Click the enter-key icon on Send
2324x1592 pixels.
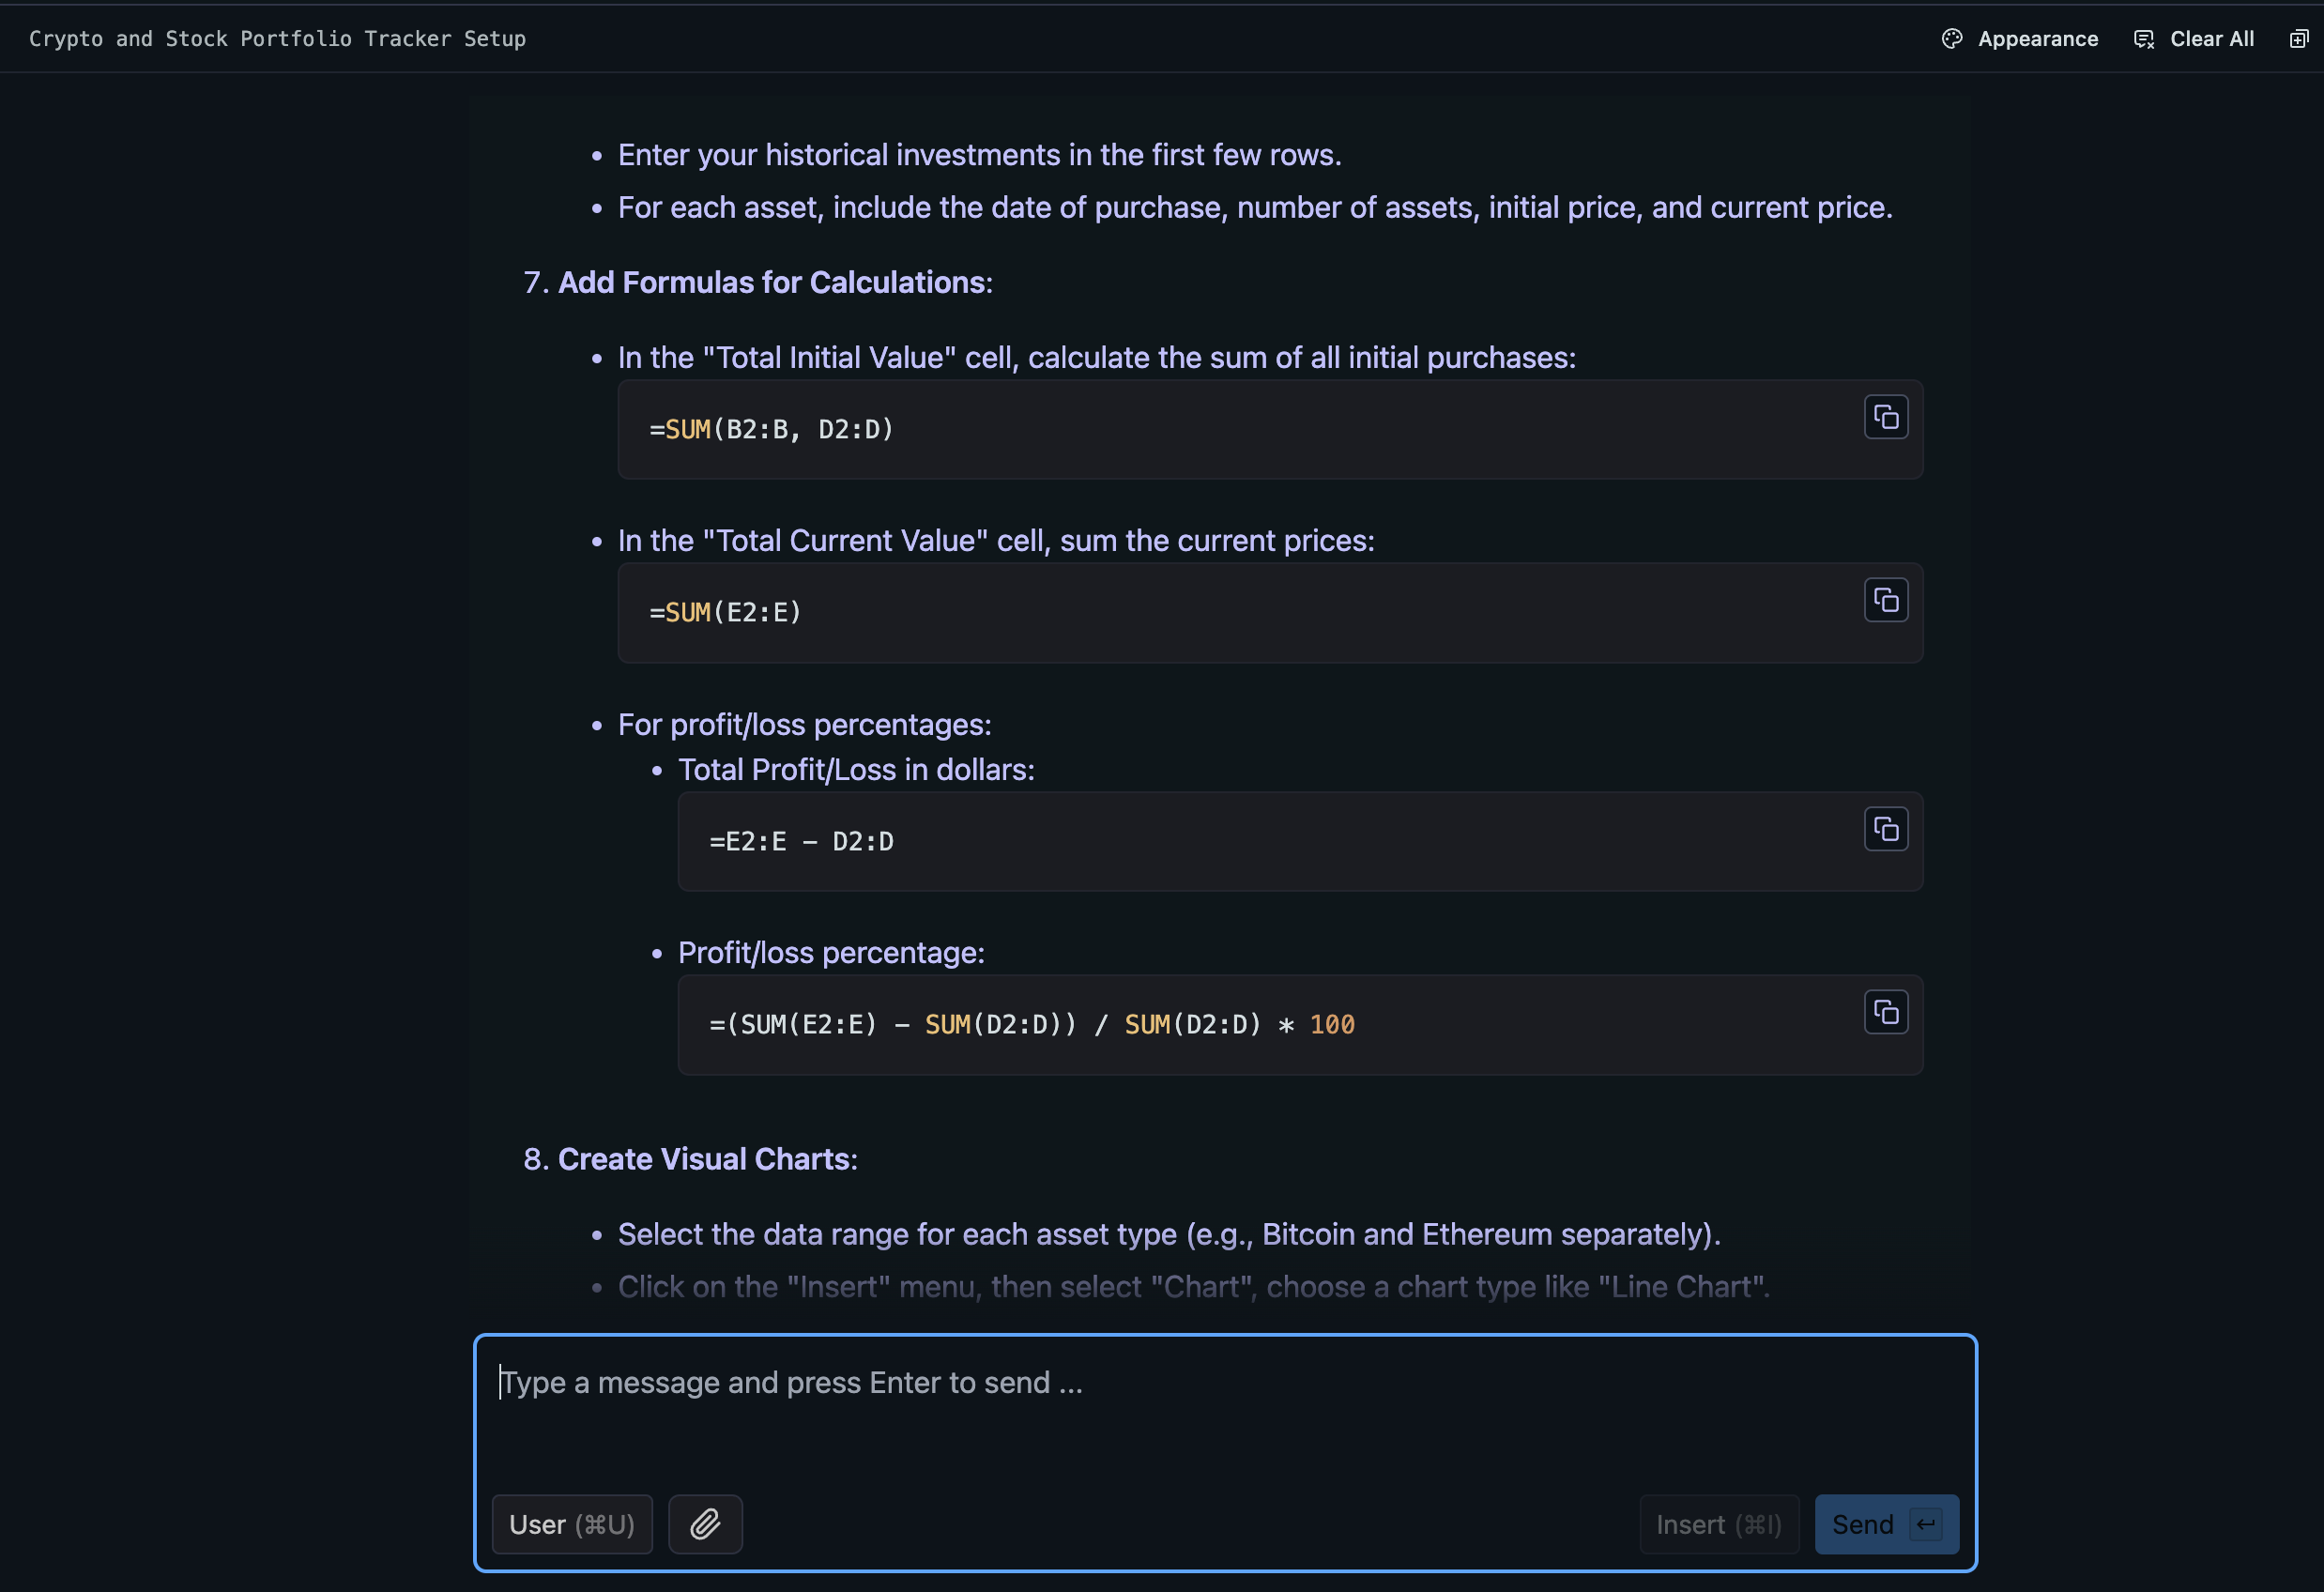pyautogui.click(x=1926, y=1524)
